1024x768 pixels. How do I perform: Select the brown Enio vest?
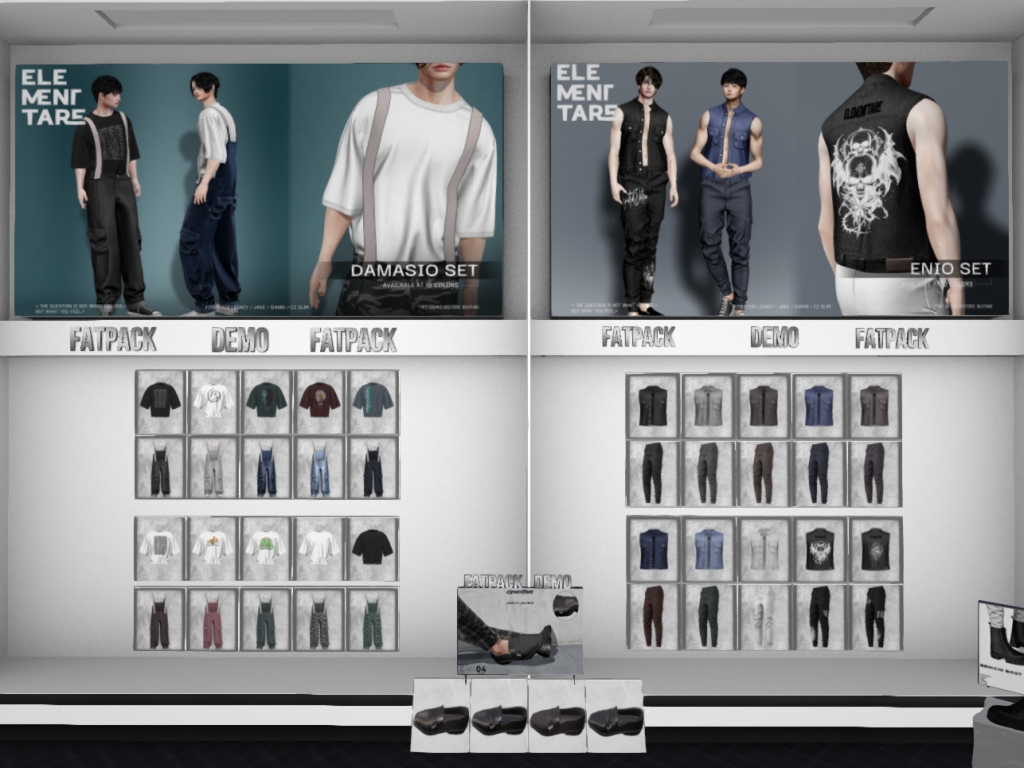point(764,406)
